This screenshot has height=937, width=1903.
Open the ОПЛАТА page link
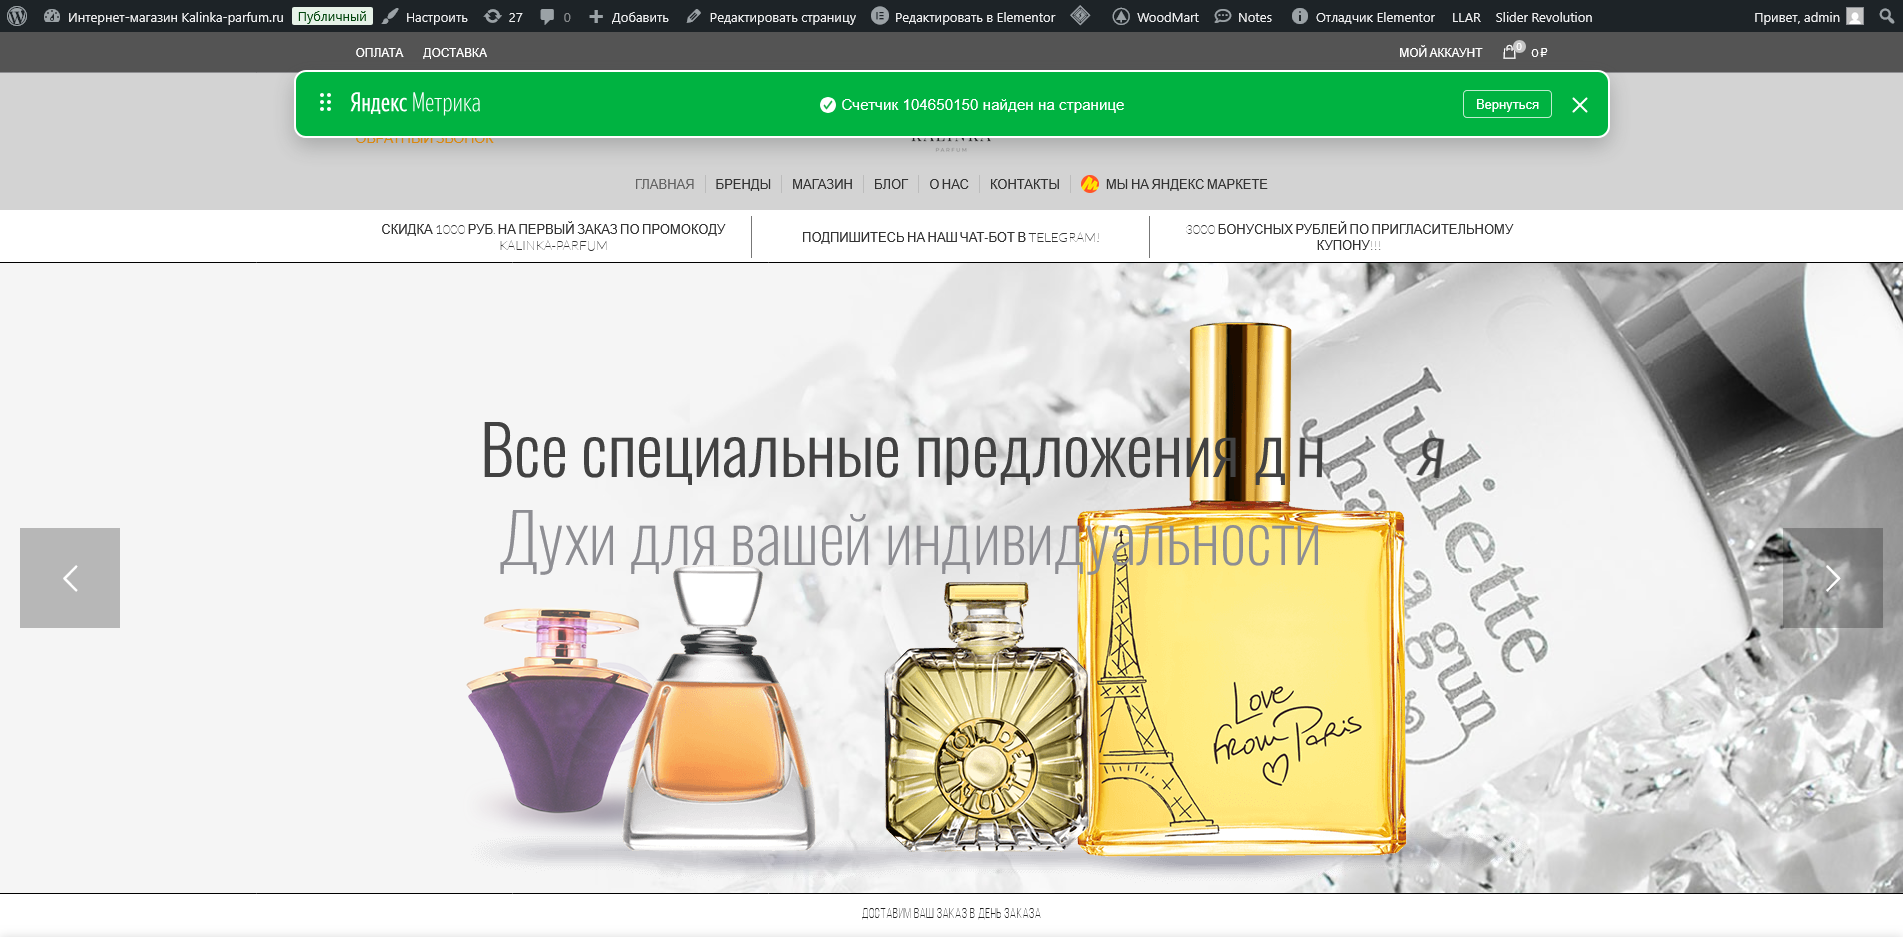[380, 51]
